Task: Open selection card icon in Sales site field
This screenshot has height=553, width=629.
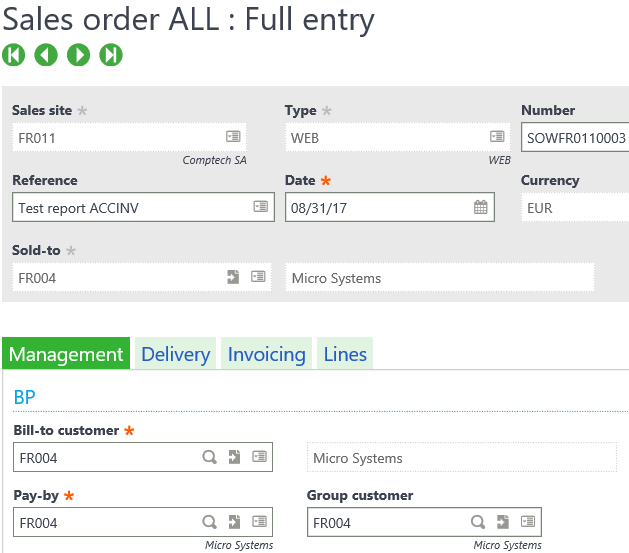Action: click(232, 137)
